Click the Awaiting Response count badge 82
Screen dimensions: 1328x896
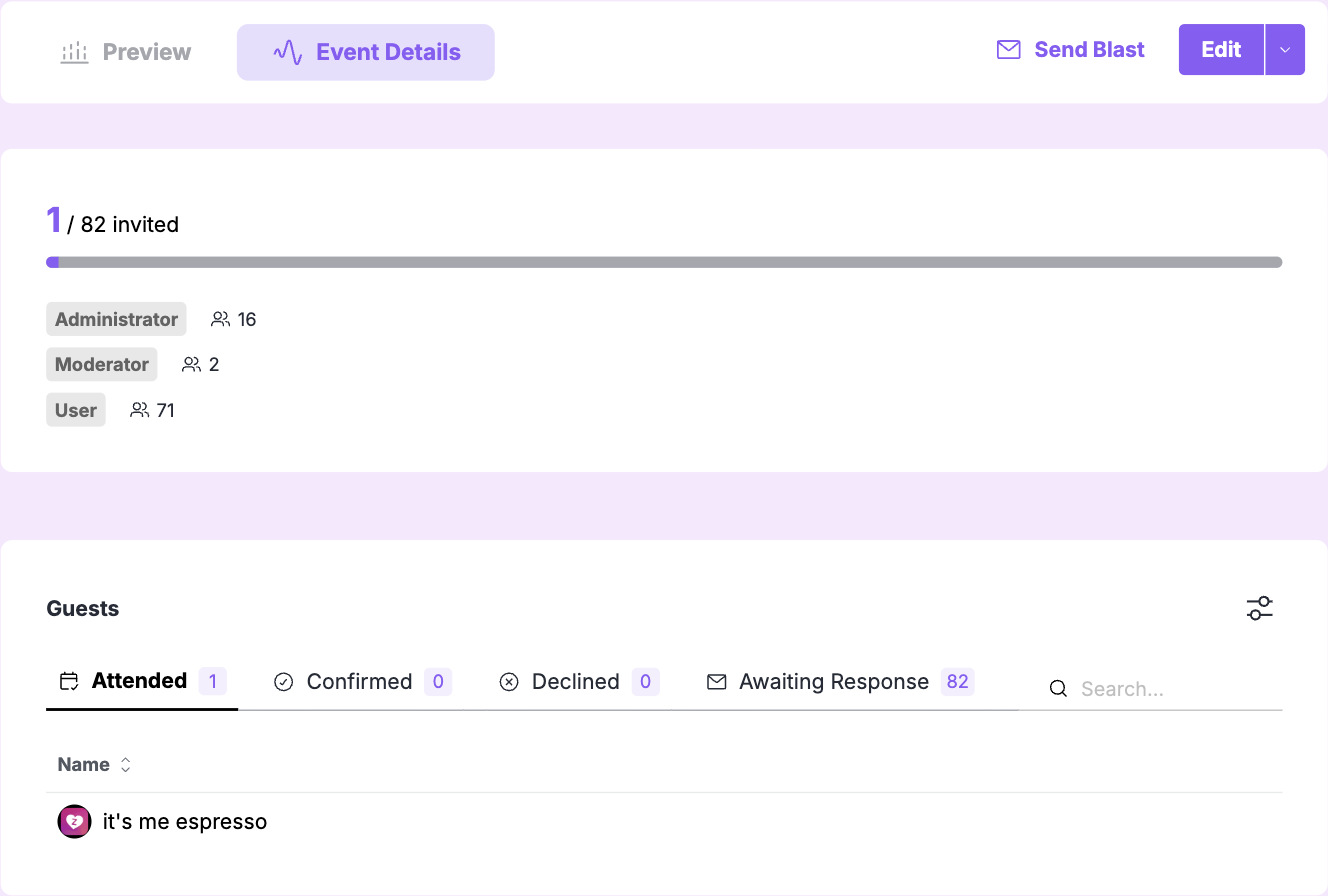[958, 682]
